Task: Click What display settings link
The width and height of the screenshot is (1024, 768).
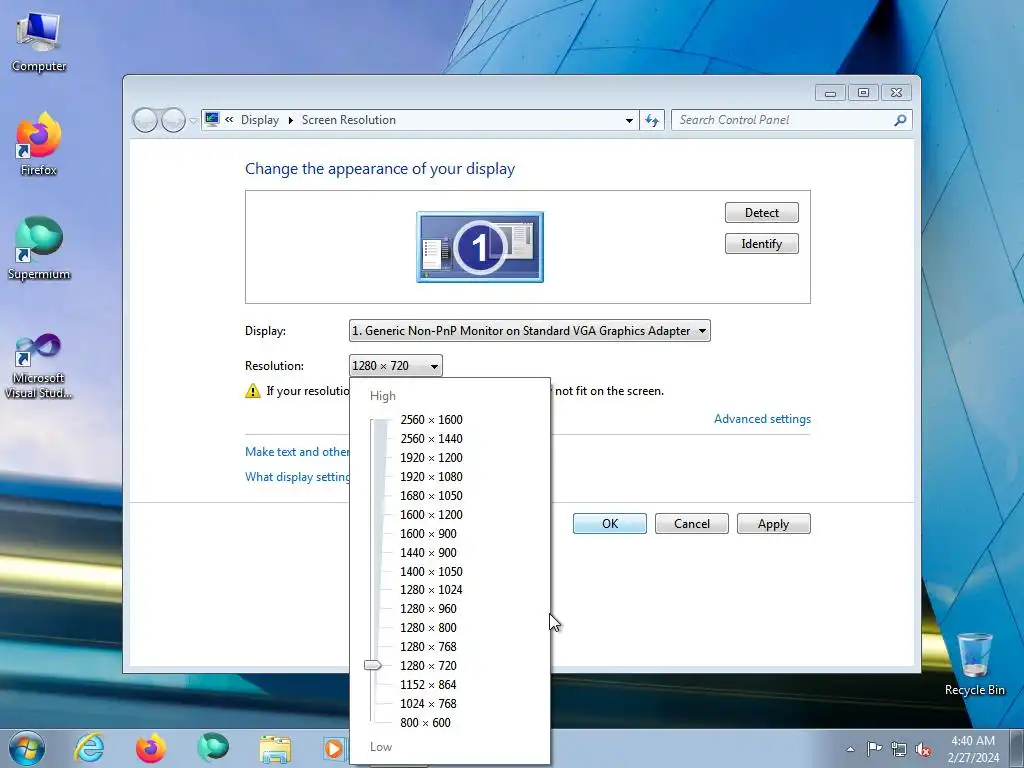Action: pyautogui.click(x=297, y=477)
